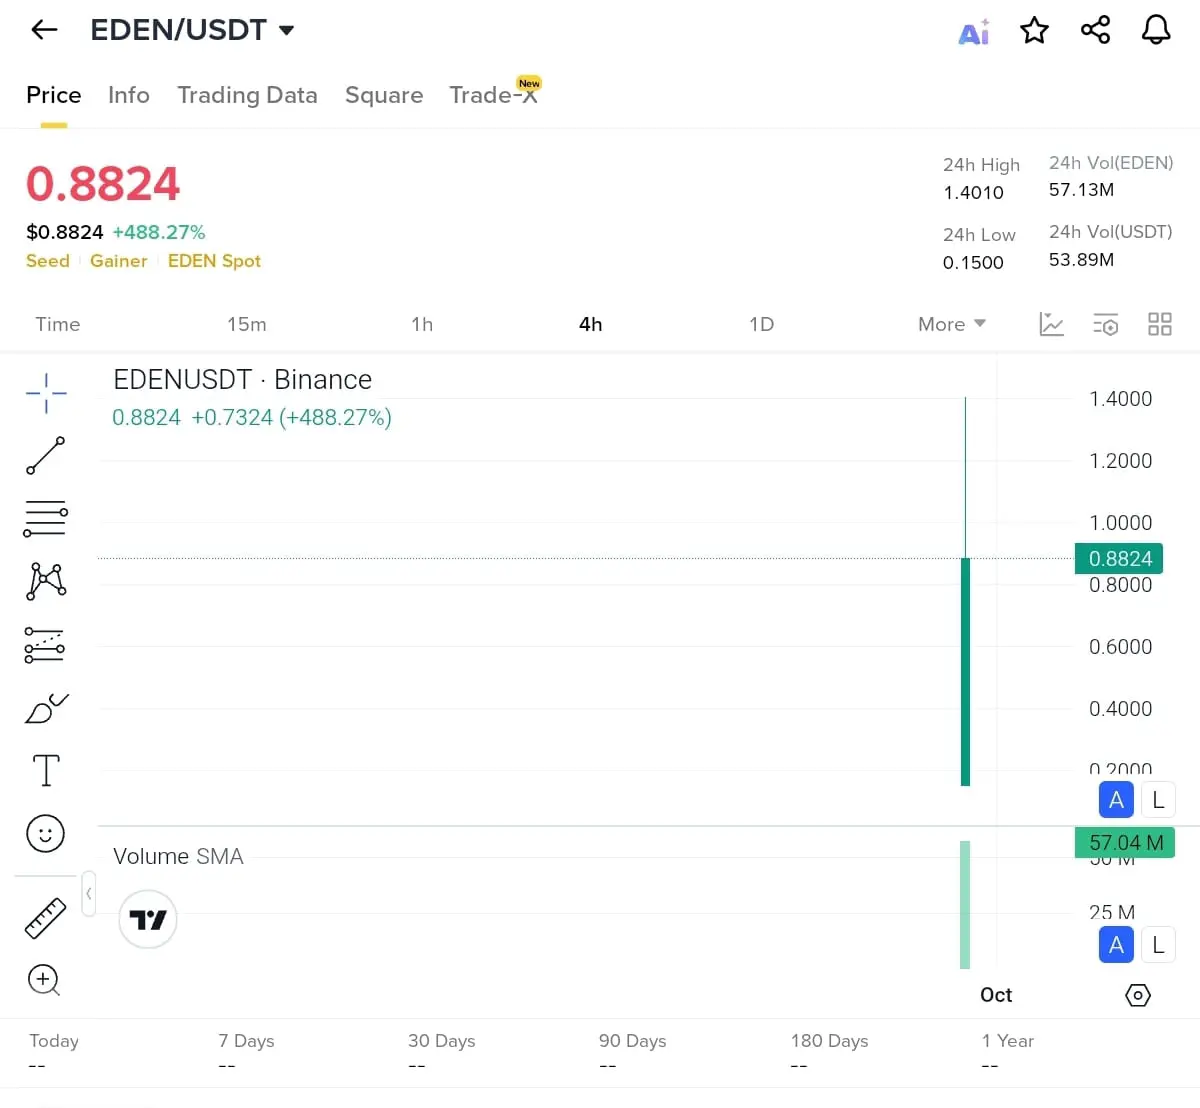Share this trading pair
This screenshot has width=1200, height=1108.
pos(1096,30)
